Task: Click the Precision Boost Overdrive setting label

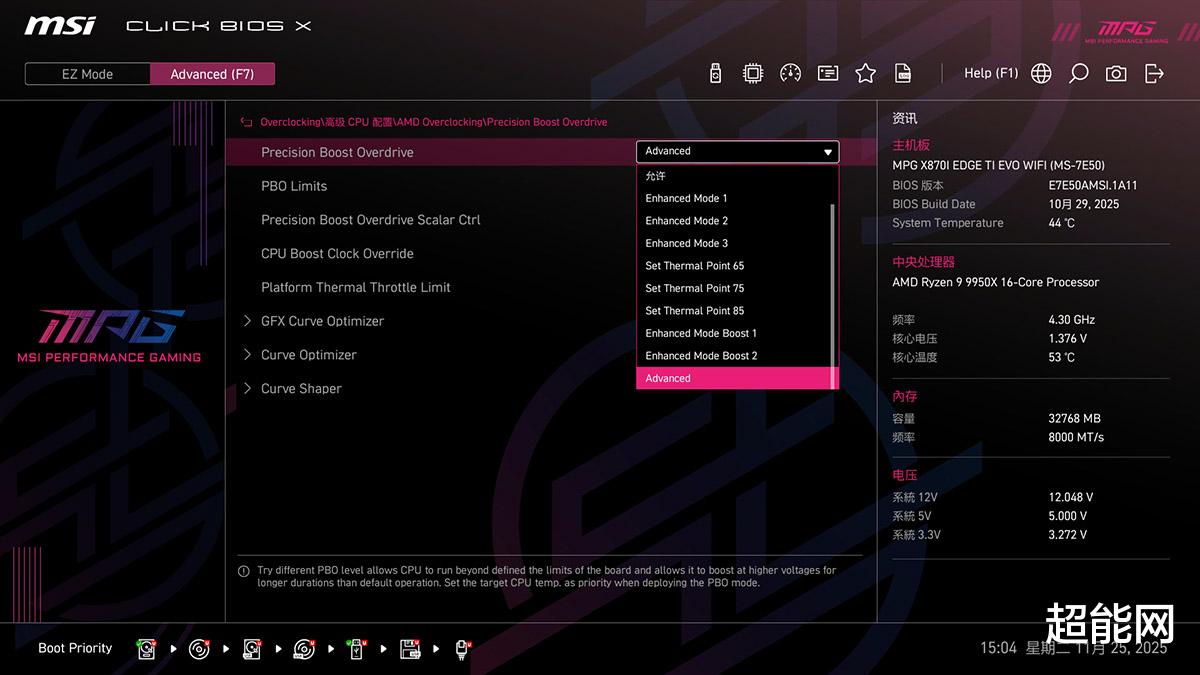Action: [x=337, y=152]
